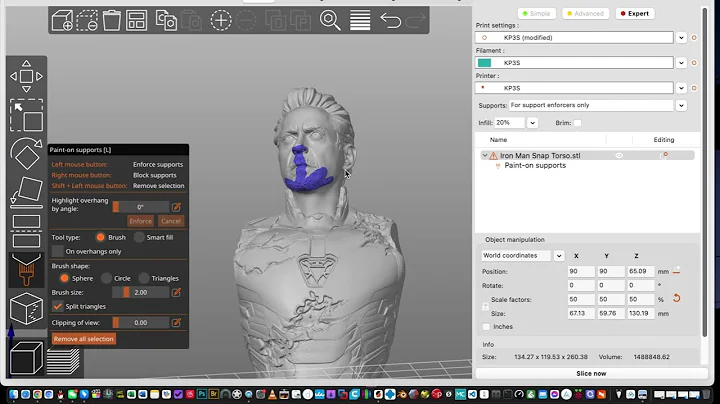Click the Search magnifier toolbar icon
Screen dimensions: 720x404
coord(330,21)
